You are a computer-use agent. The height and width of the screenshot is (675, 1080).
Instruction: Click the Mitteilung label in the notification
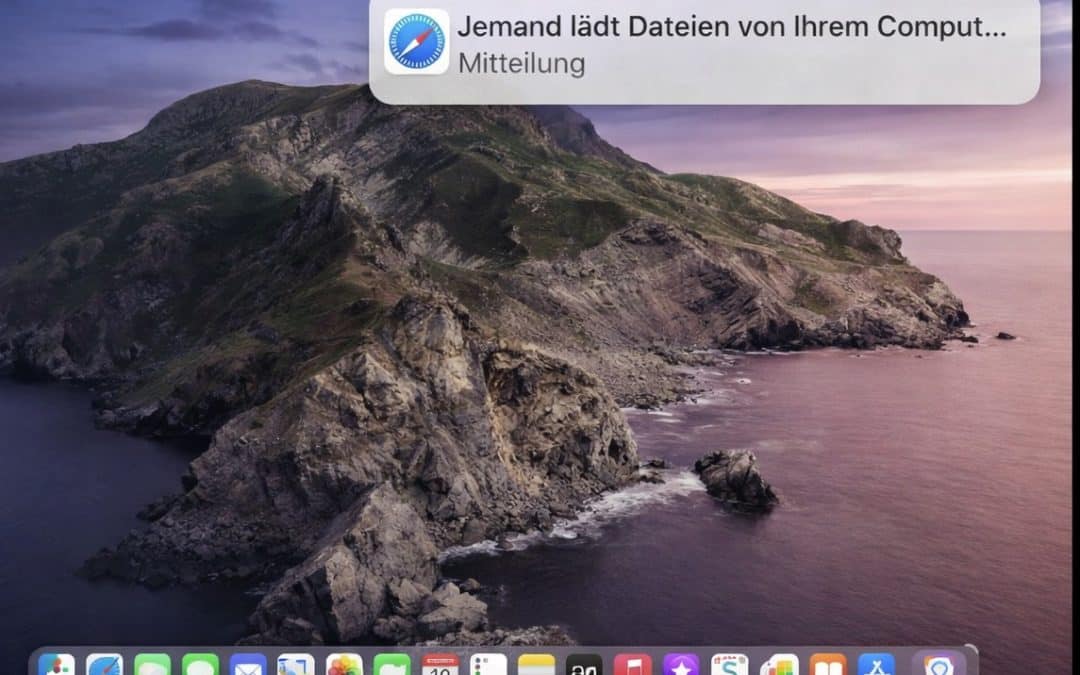coord(522,64)
